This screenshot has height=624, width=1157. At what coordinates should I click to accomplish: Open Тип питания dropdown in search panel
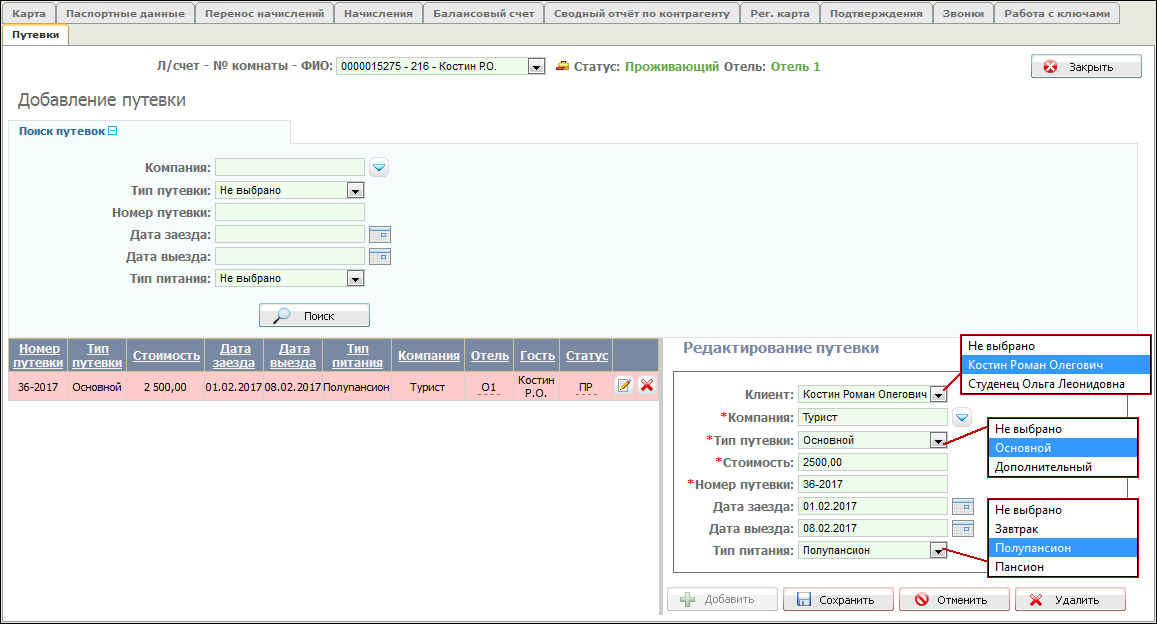(x=355, y=279)
